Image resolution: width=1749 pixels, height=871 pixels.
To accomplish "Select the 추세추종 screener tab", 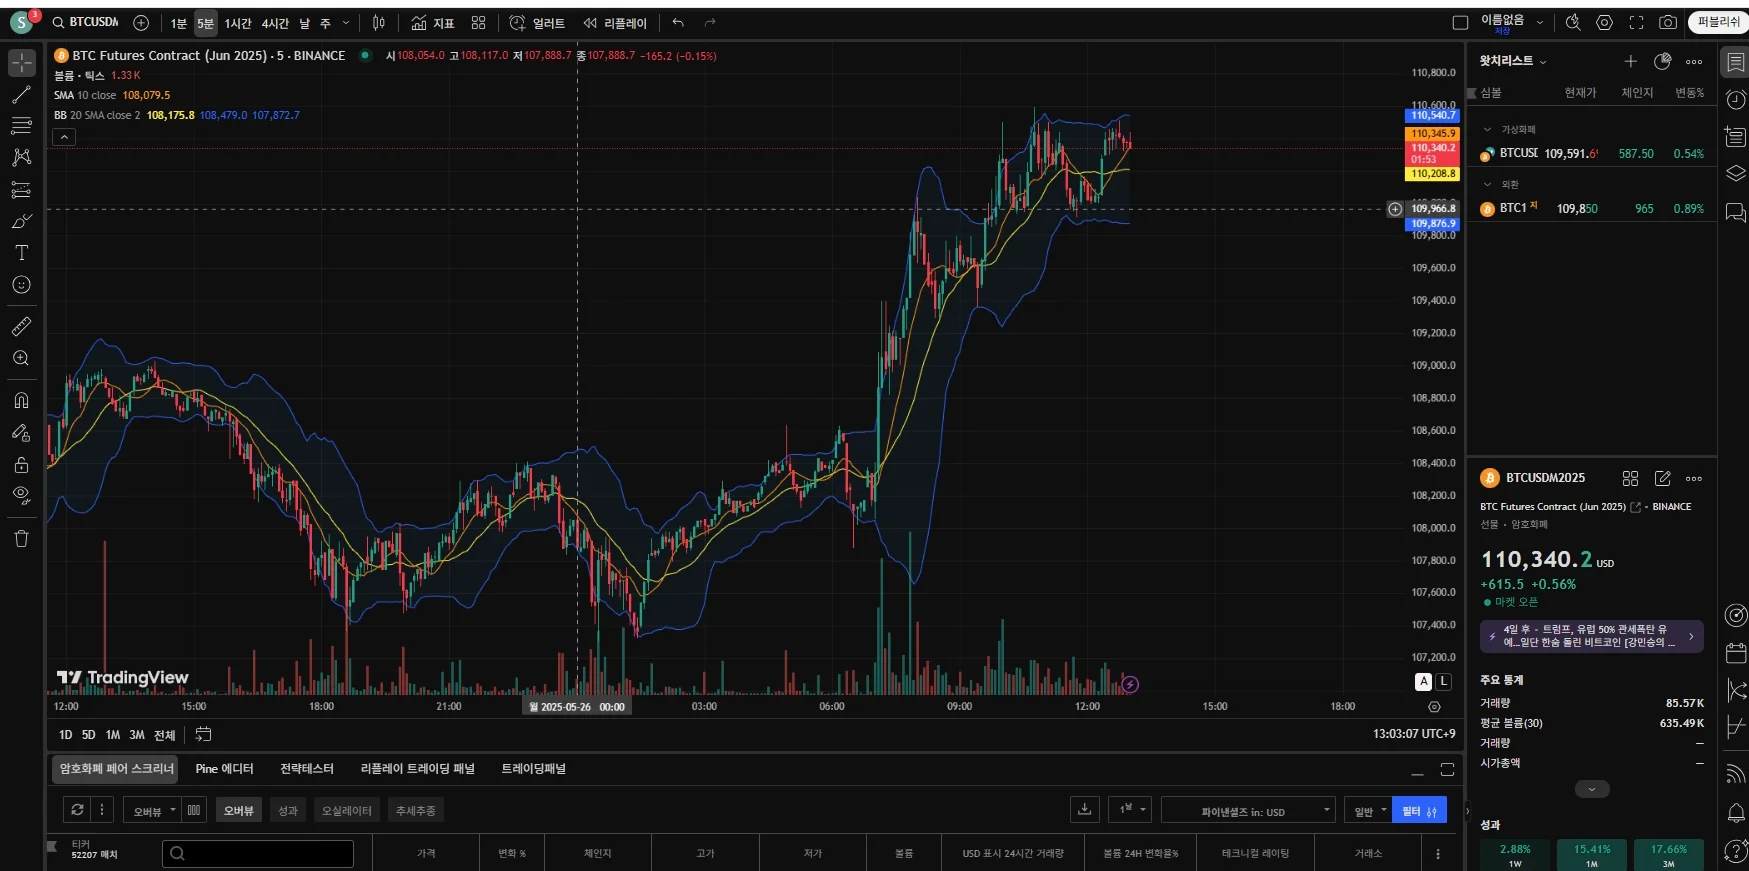I will coord(416,811).
